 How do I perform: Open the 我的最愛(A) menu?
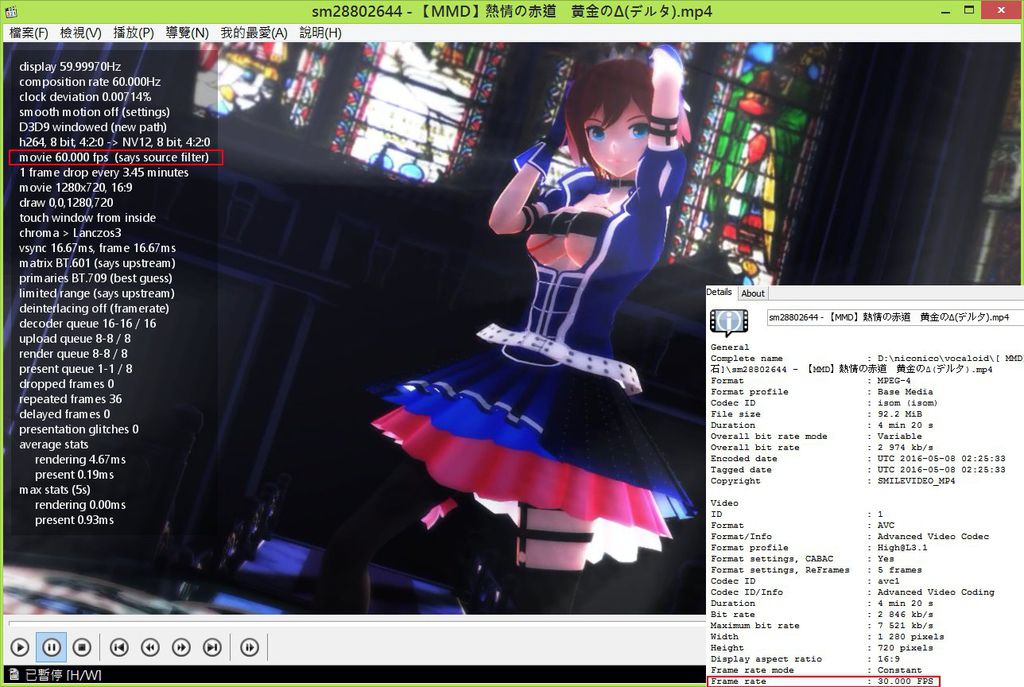254,33
